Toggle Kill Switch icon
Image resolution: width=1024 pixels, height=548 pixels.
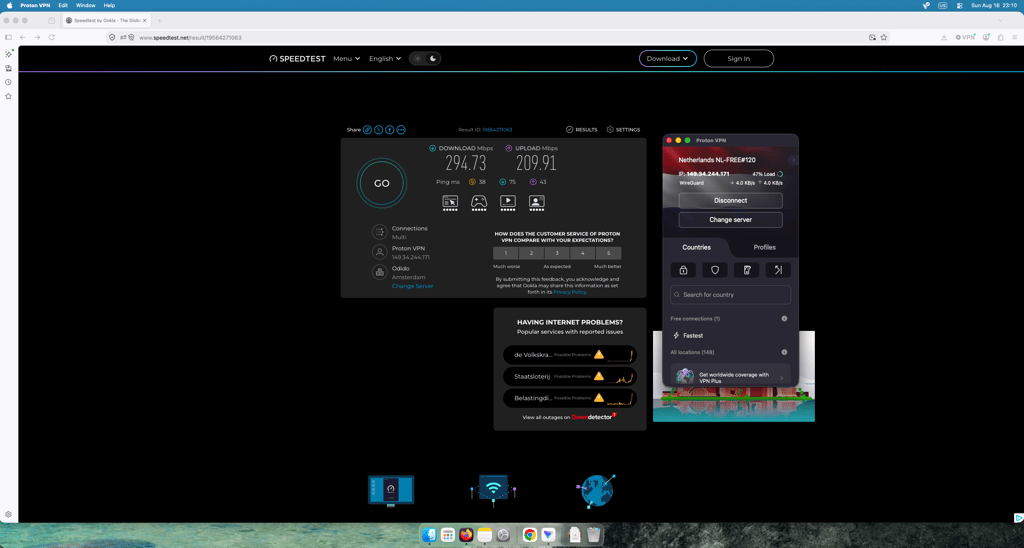[746, 270]
